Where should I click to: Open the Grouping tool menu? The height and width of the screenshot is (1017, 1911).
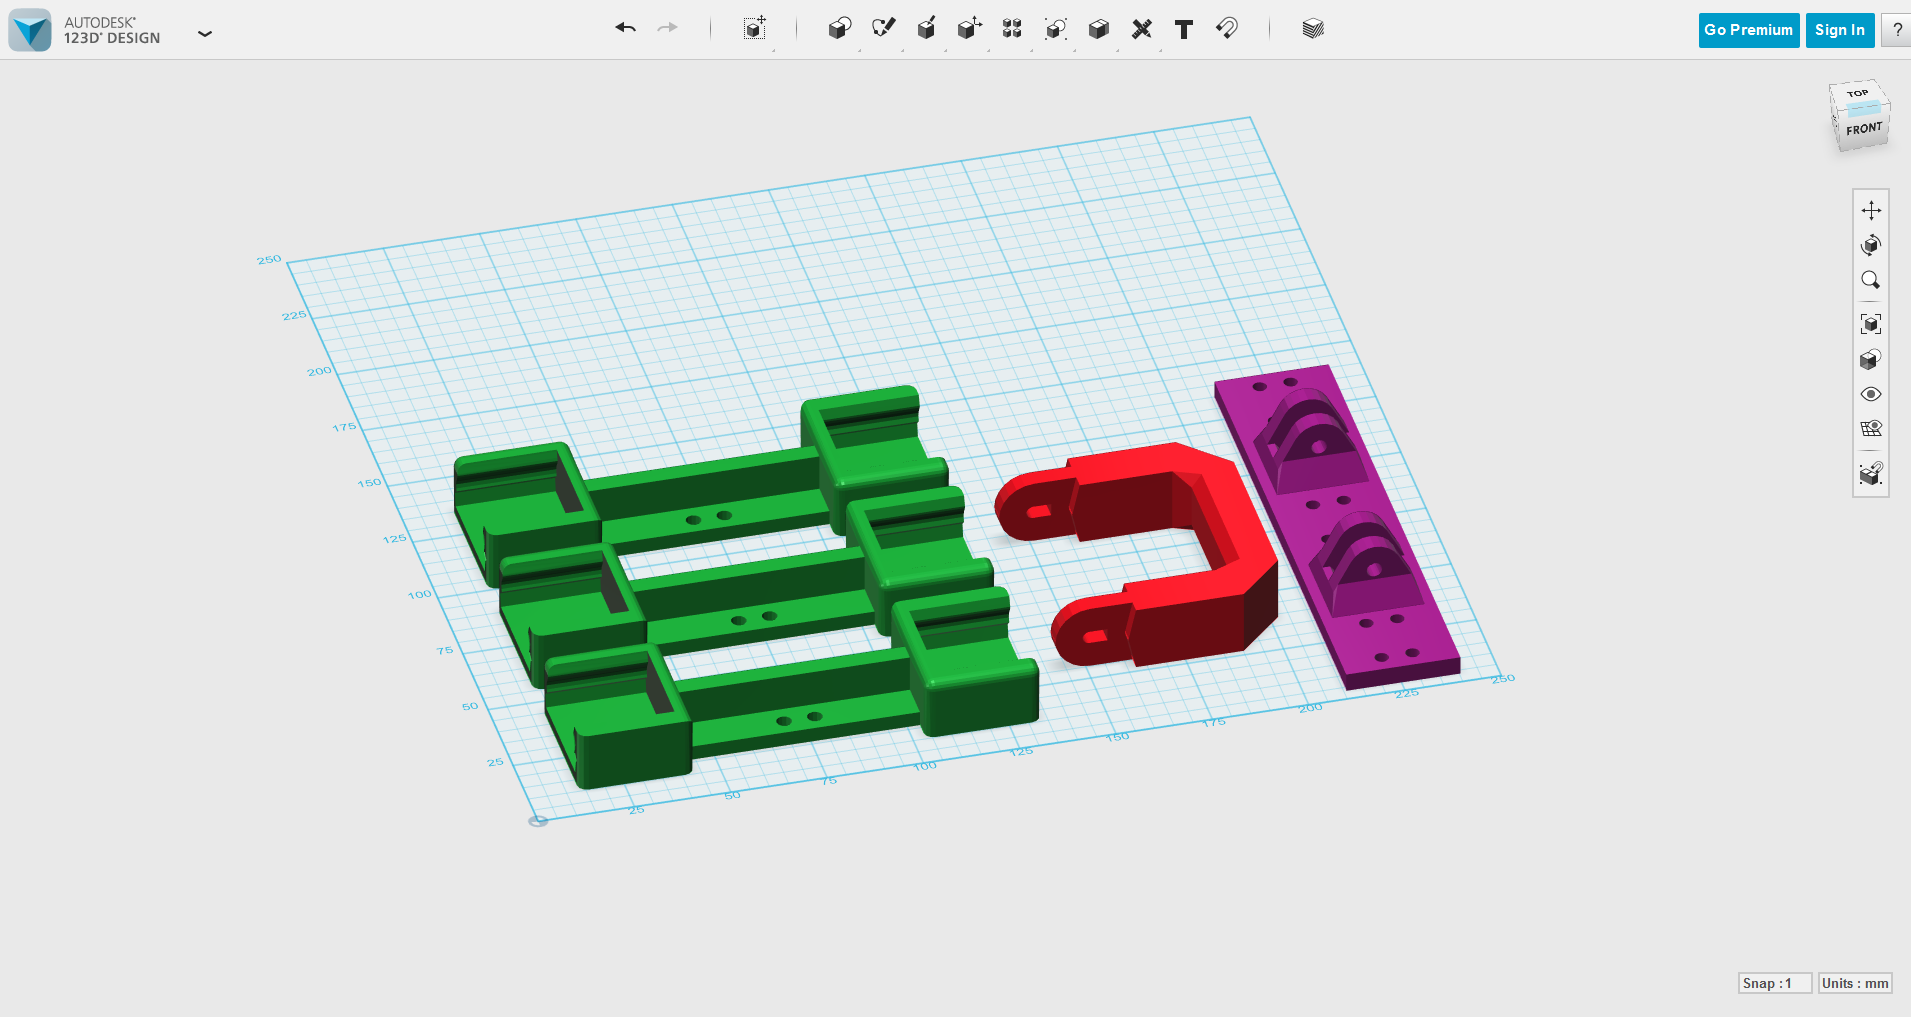[1055, 29]
